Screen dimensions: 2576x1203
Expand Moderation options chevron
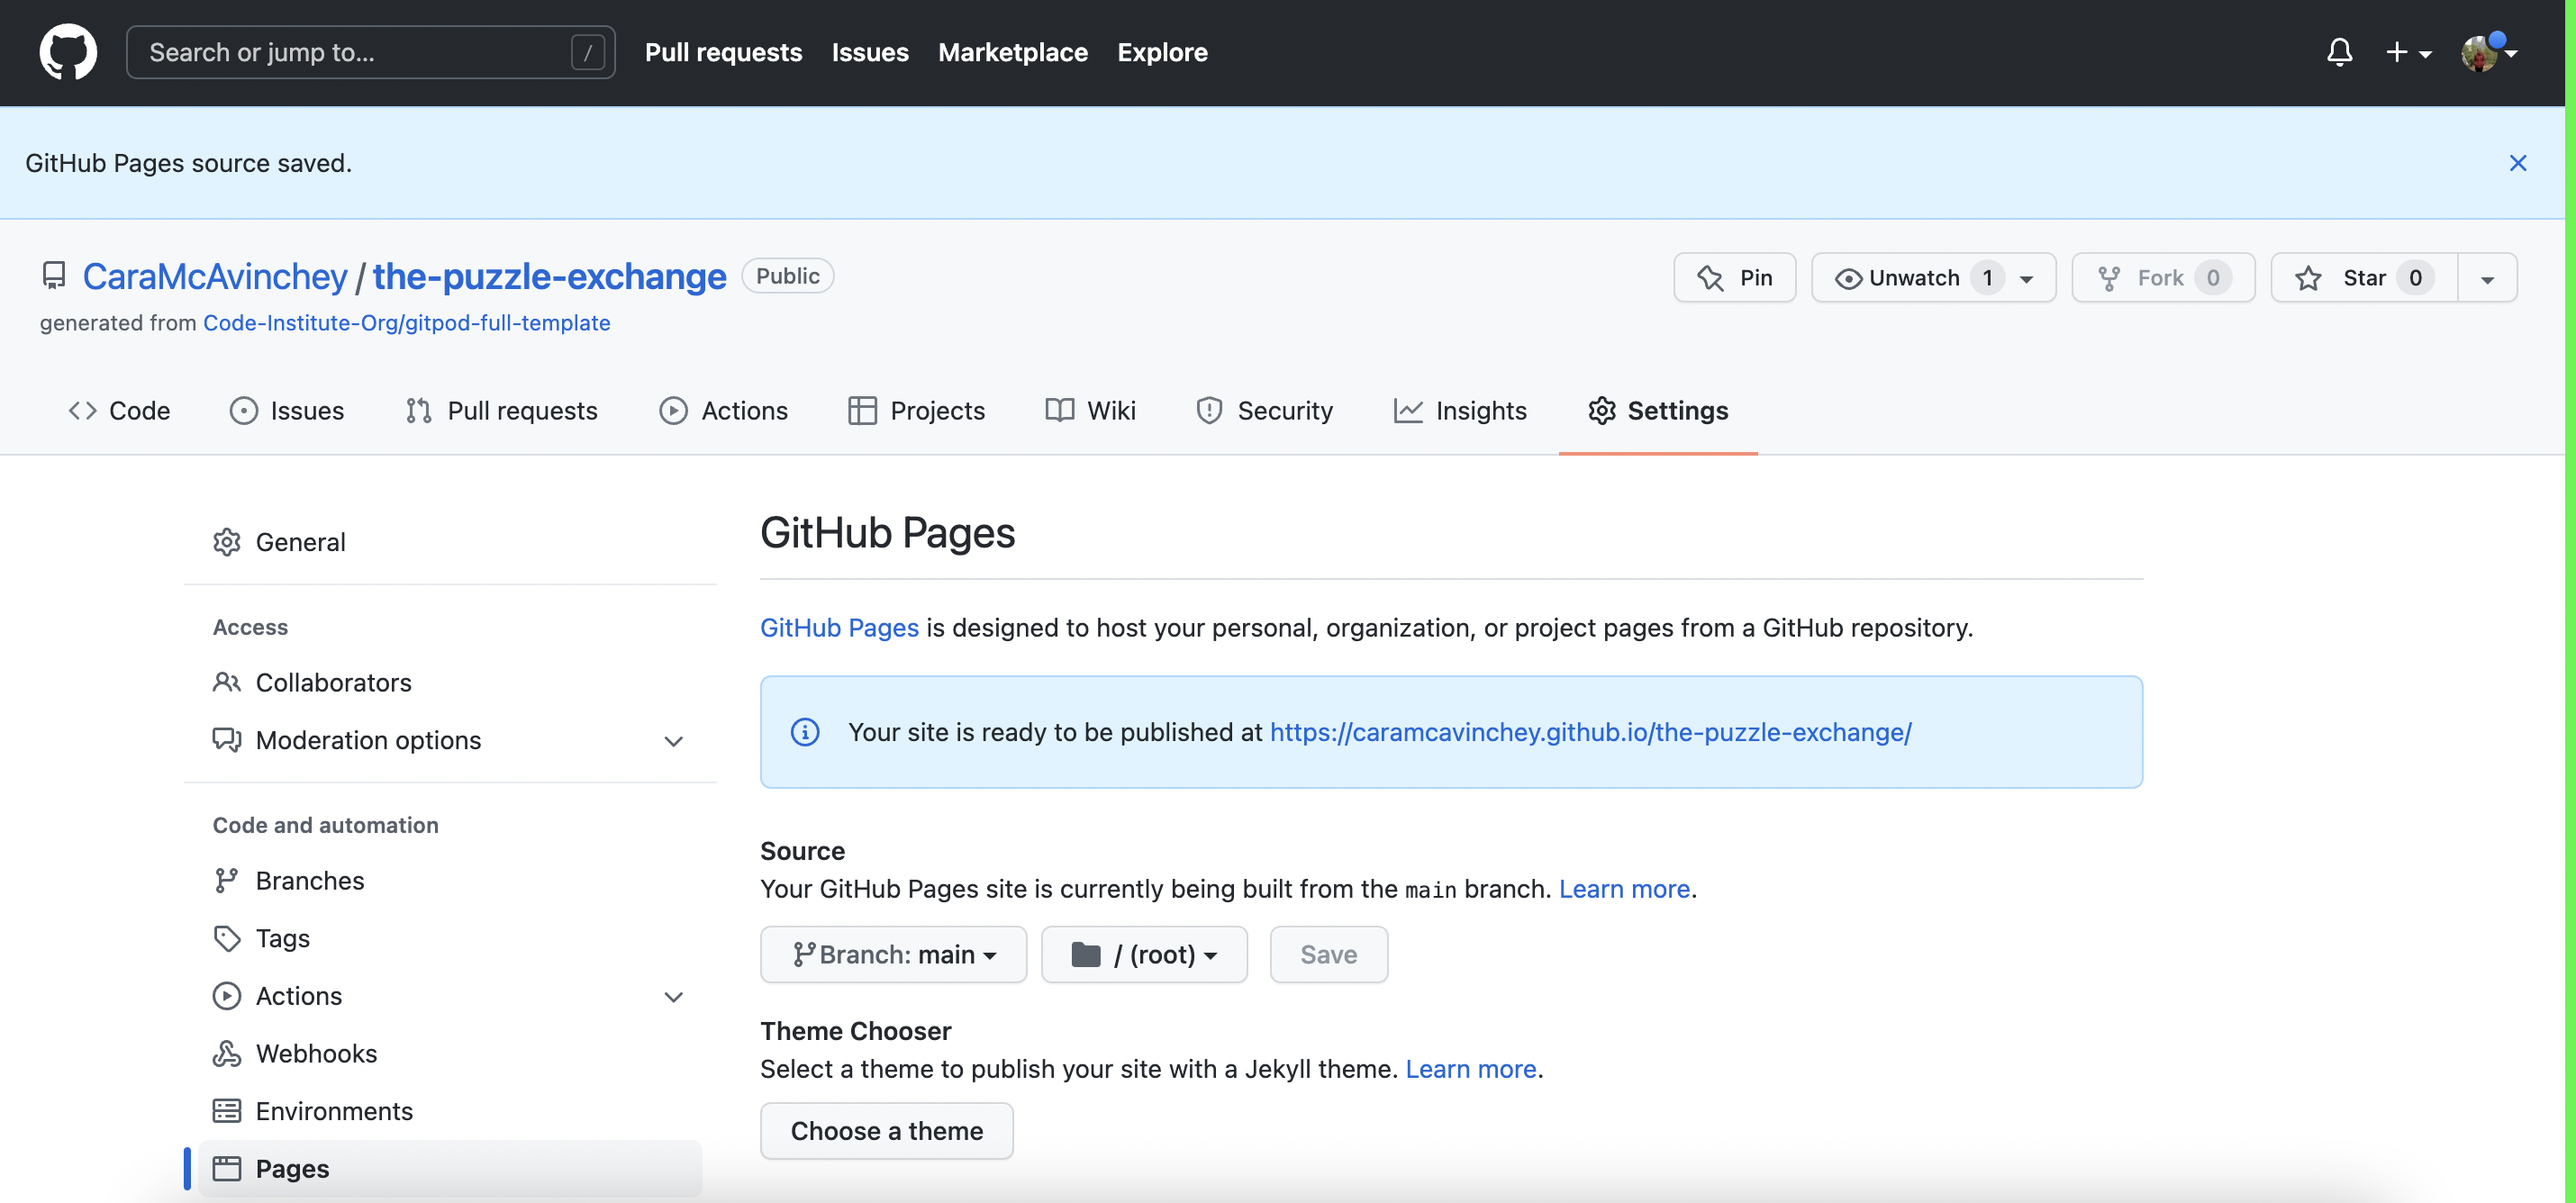click(673, 741)
